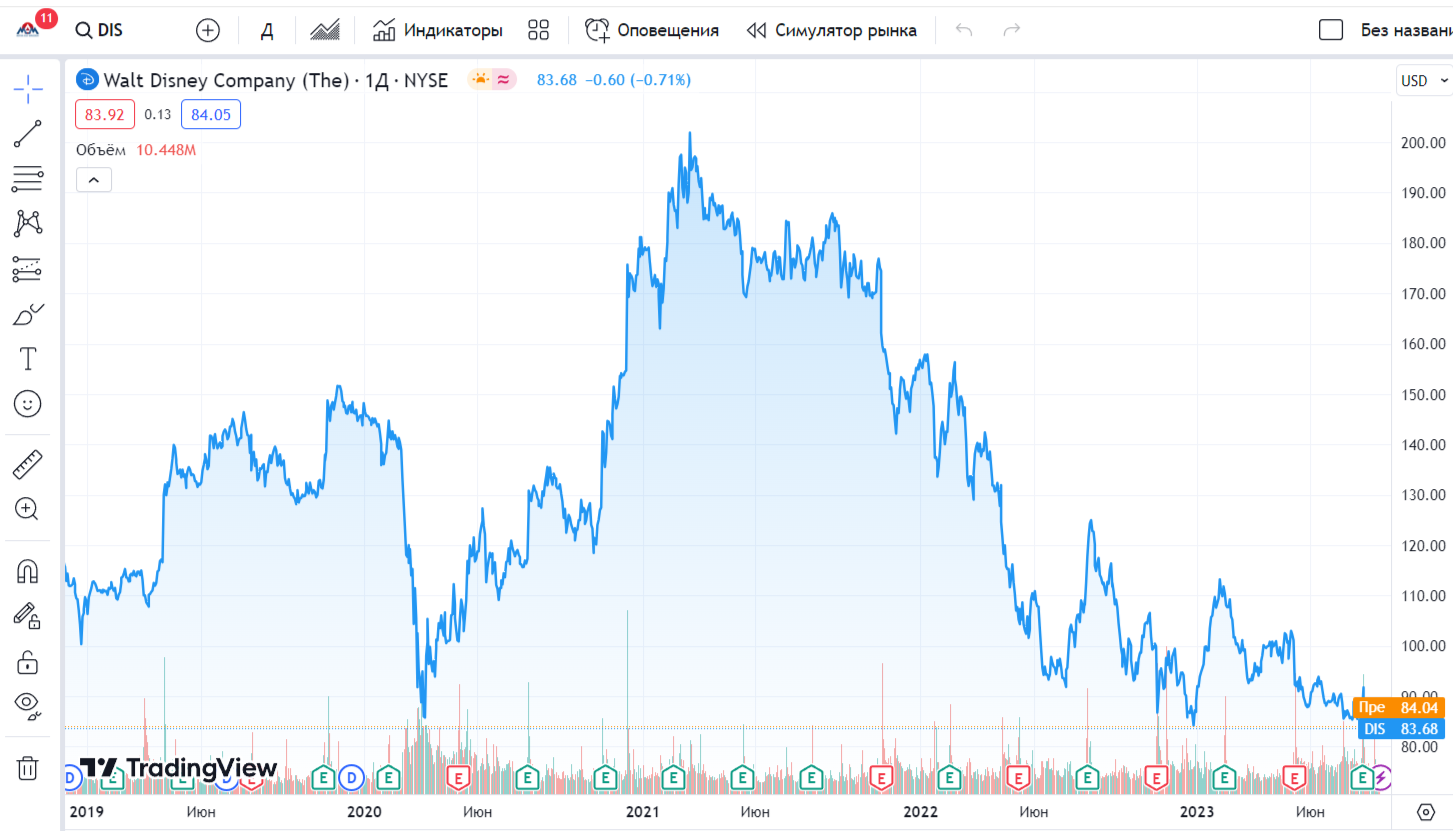Undo the last chart action
The width and height of the screenshot is (1453, 831).
pos(964,30)
